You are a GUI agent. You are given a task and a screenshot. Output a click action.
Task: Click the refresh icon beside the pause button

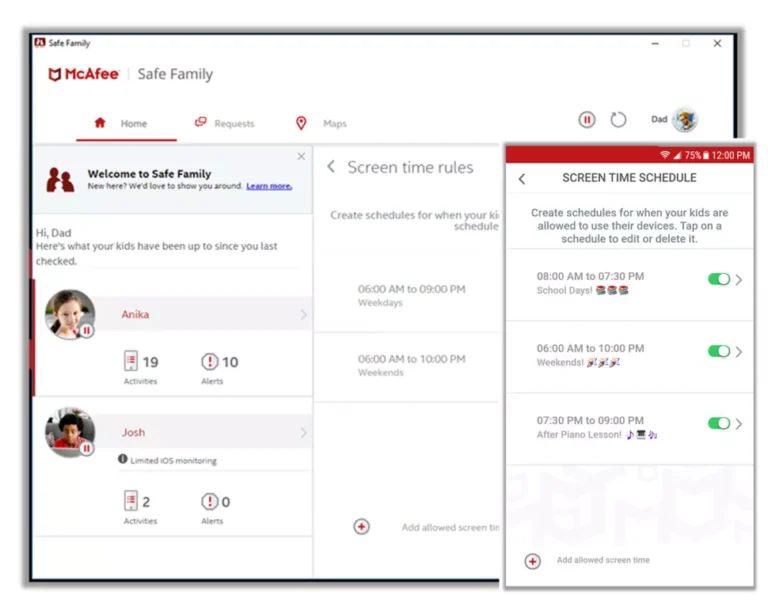point(618,120)
